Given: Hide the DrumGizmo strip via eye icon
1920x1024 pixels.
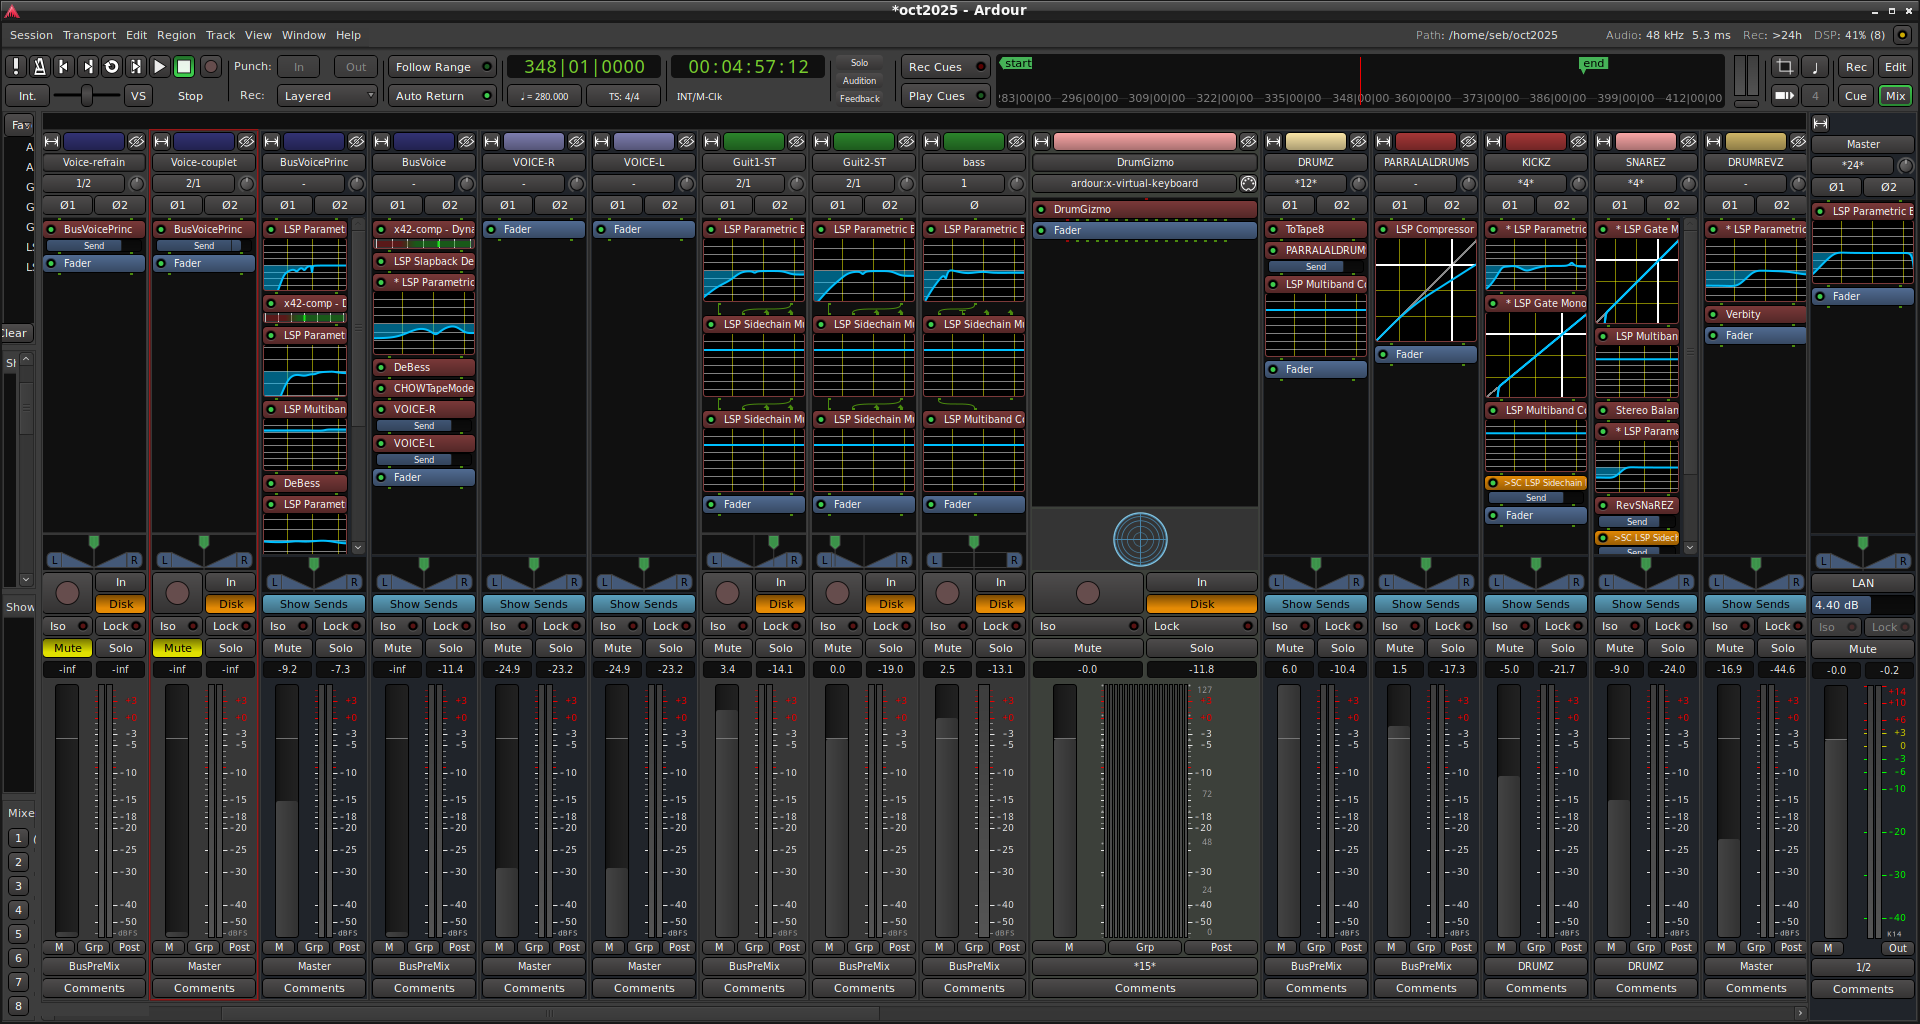Looking at the screenshot, I should point(1248,142).
